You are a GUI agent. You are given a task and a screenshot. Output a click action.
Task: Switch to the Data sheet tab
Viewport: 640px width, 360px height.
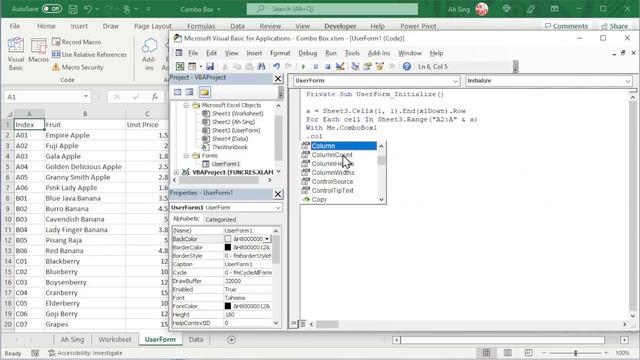point(196,340)
